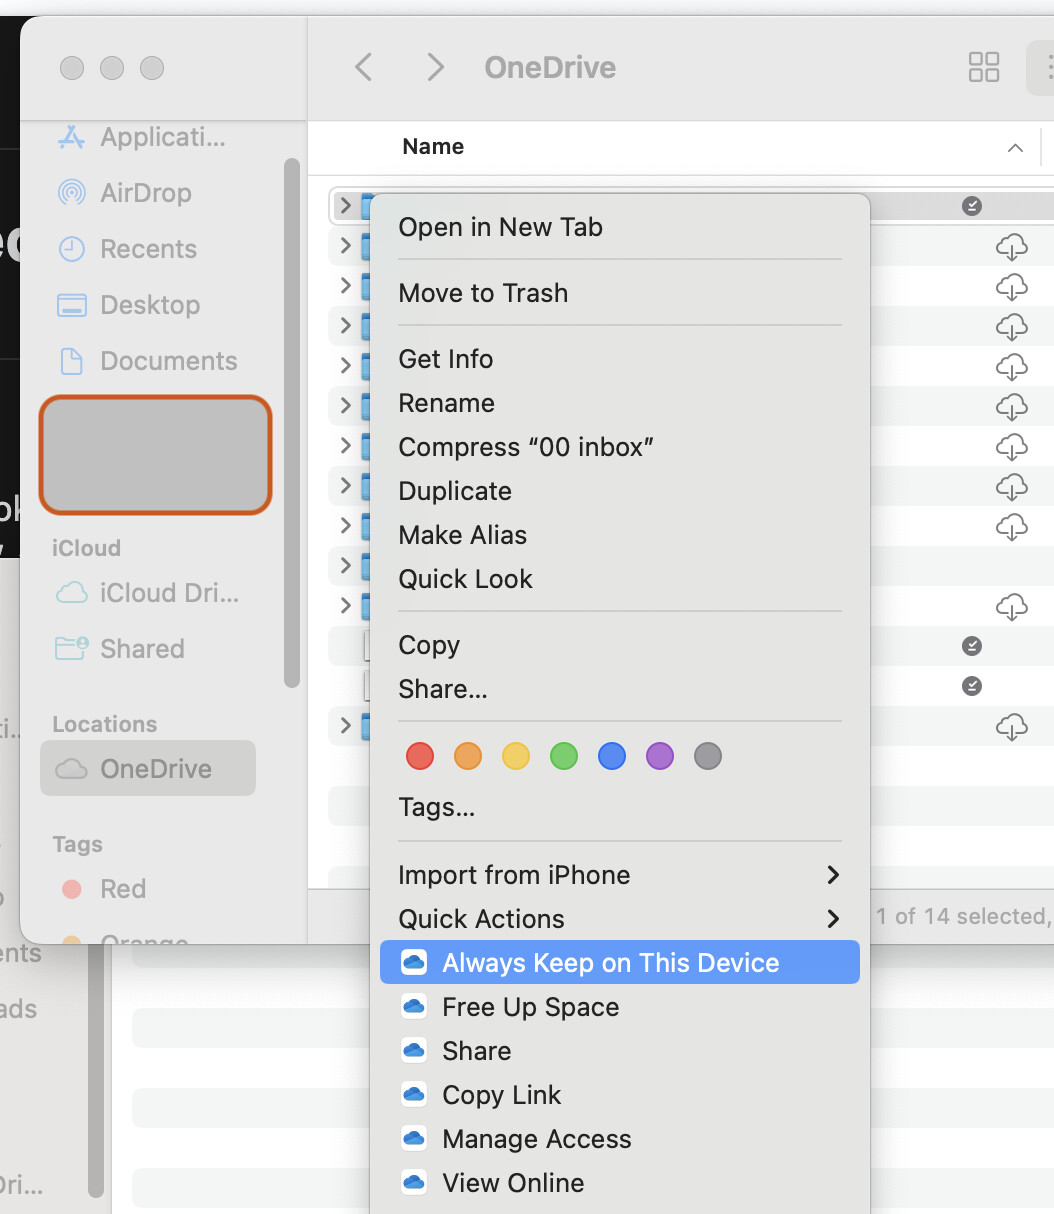Apply the blue tag color dot

click(x=612, y=756)
